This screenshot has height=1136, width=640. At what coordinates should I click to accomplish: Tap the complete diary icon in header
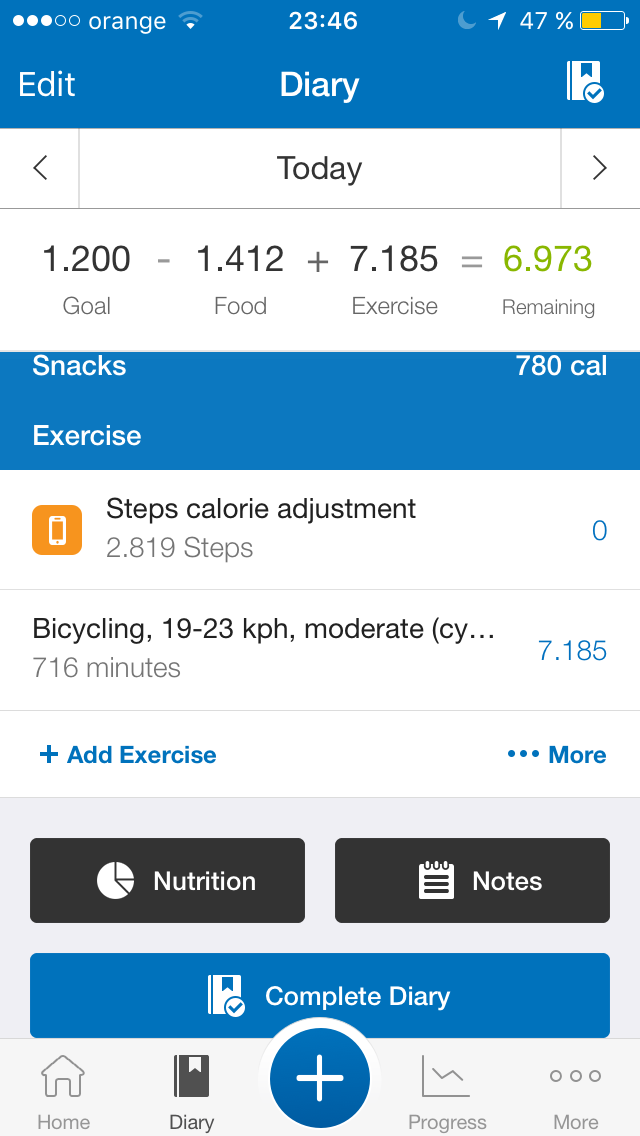pos(585,83)
